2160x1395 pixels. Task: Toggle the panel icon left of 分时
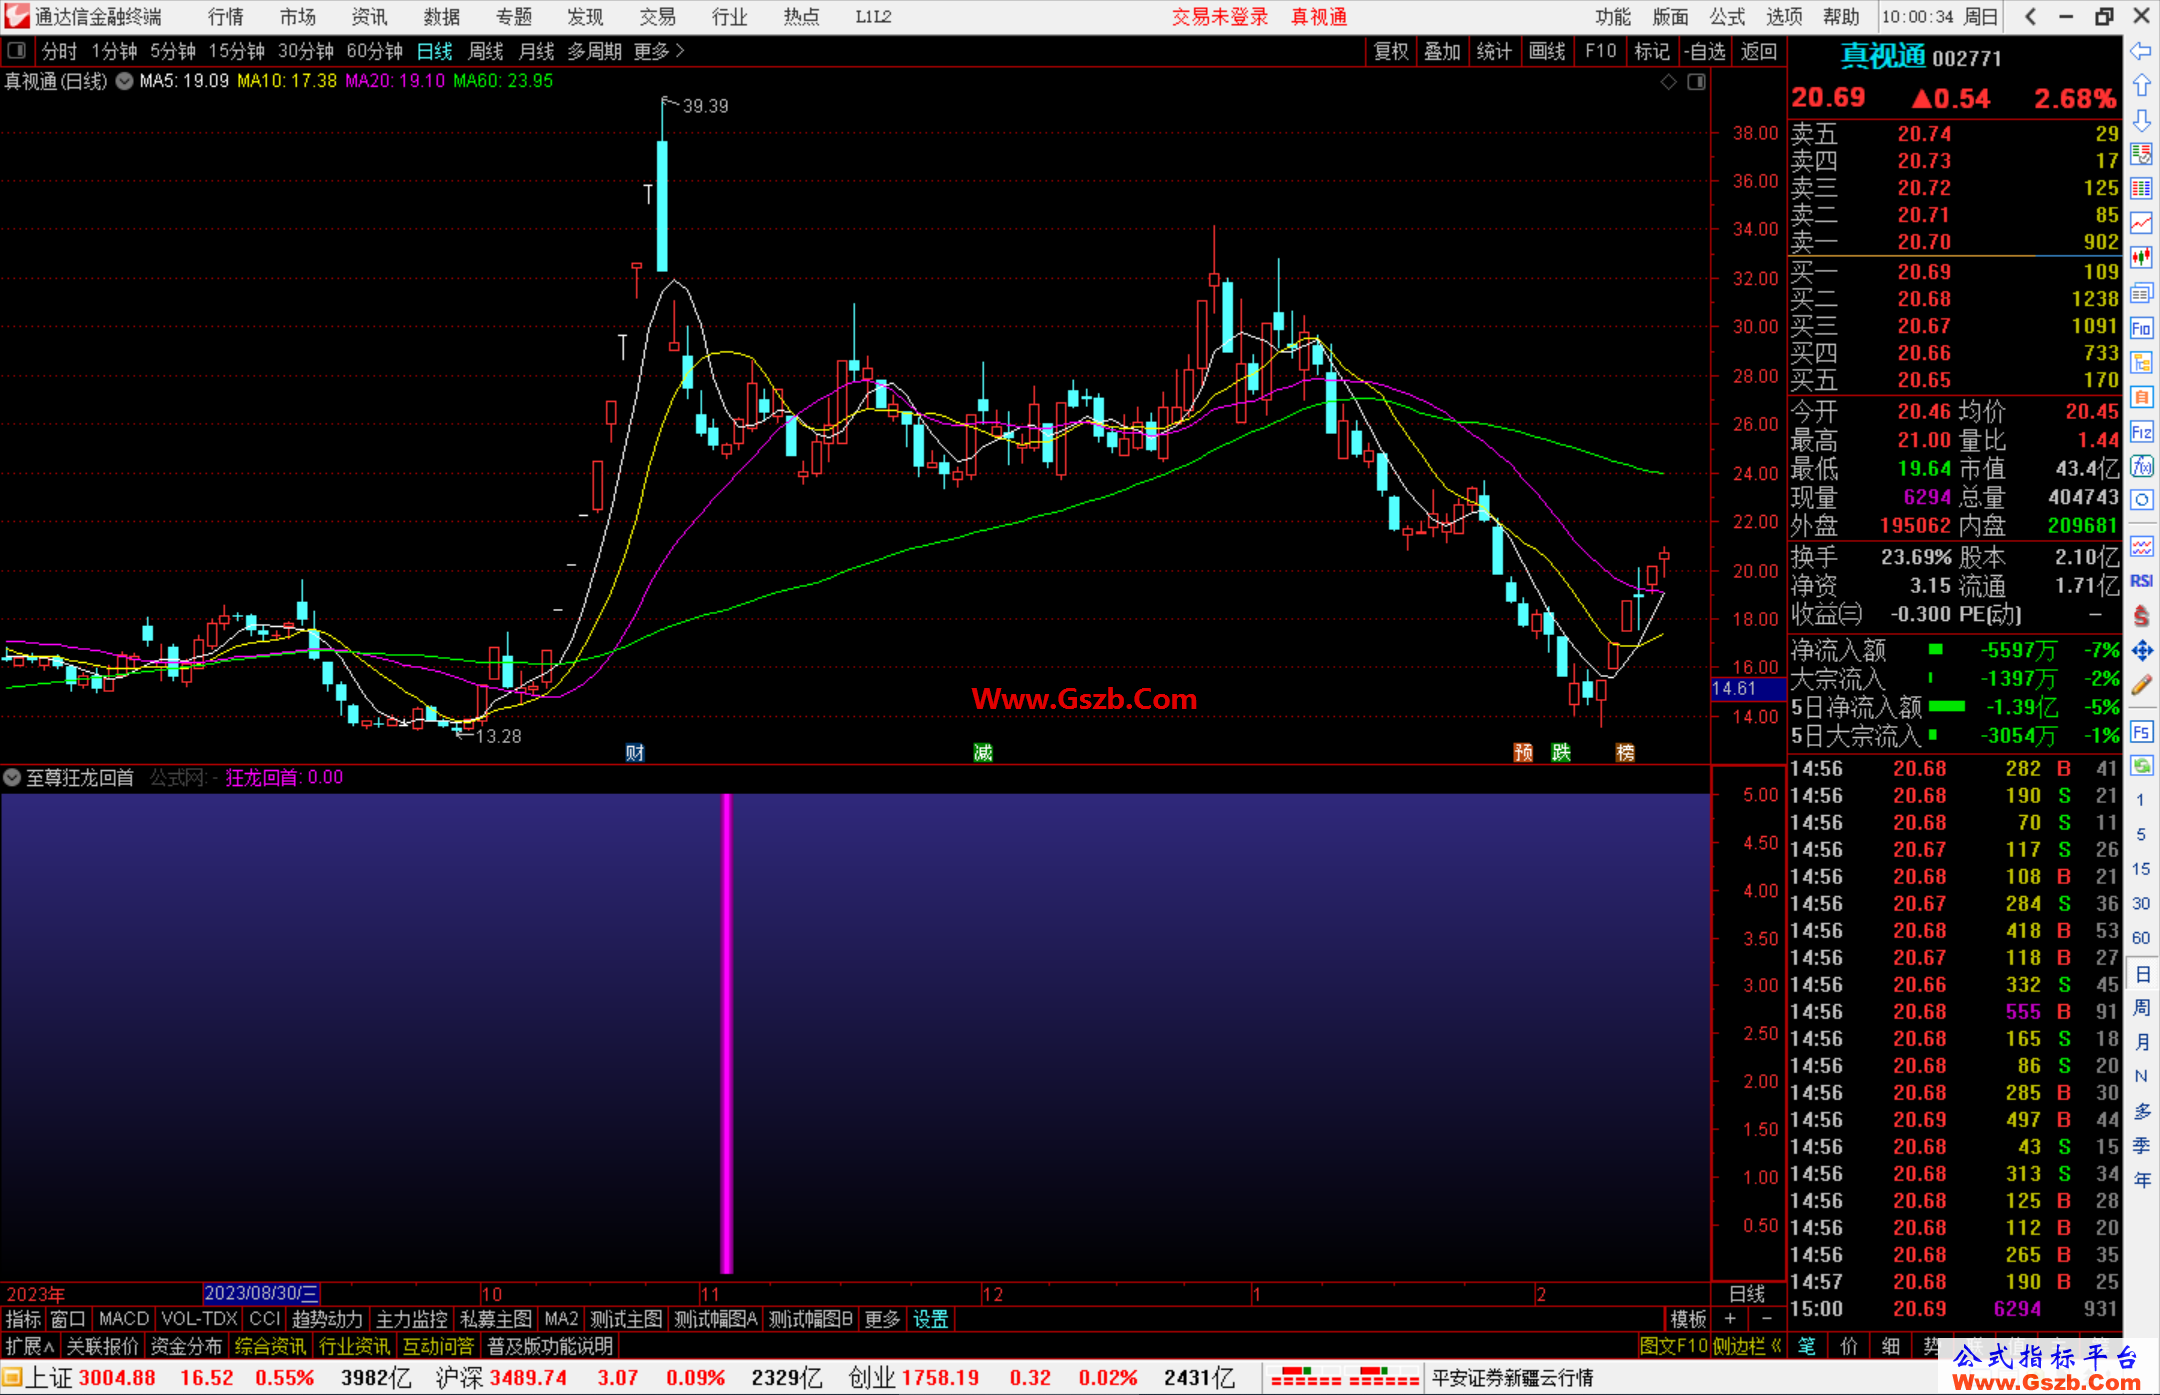(x=17, y=51)
